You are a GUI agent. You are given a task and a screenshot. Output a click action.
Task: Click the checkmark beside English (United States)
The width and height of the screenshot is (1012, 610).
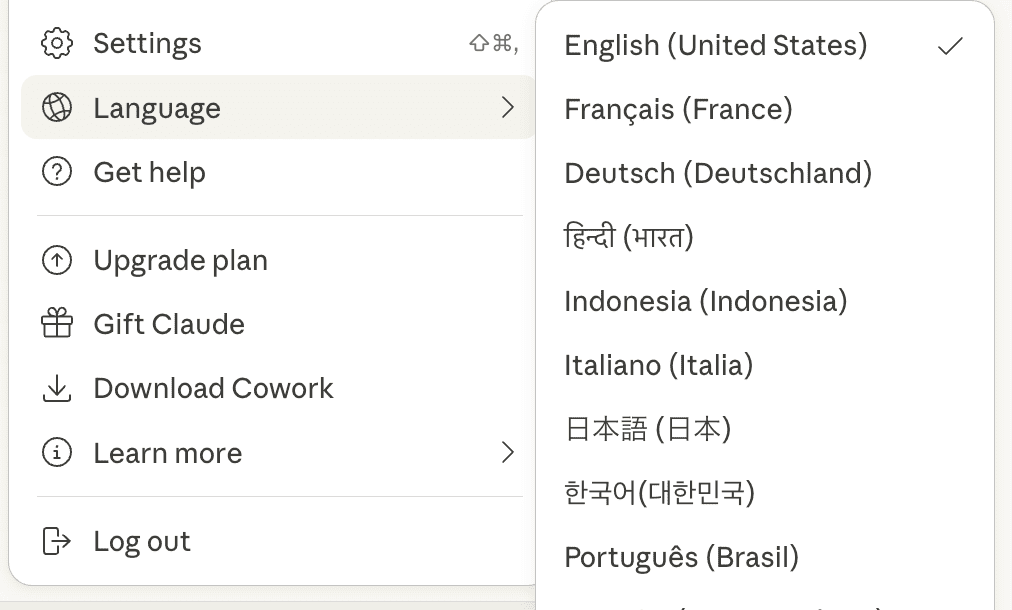(950, 46)
